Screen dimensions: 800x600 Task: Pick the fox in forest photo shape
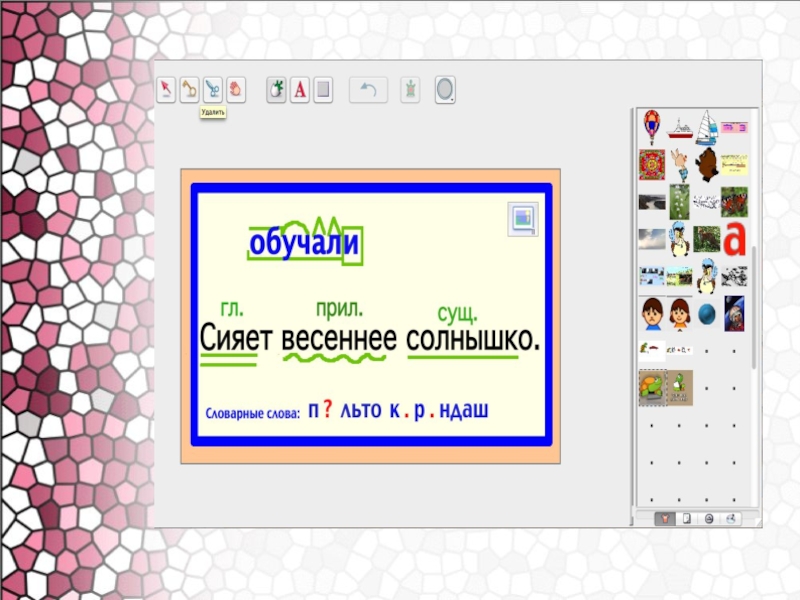tap(707, 239)
